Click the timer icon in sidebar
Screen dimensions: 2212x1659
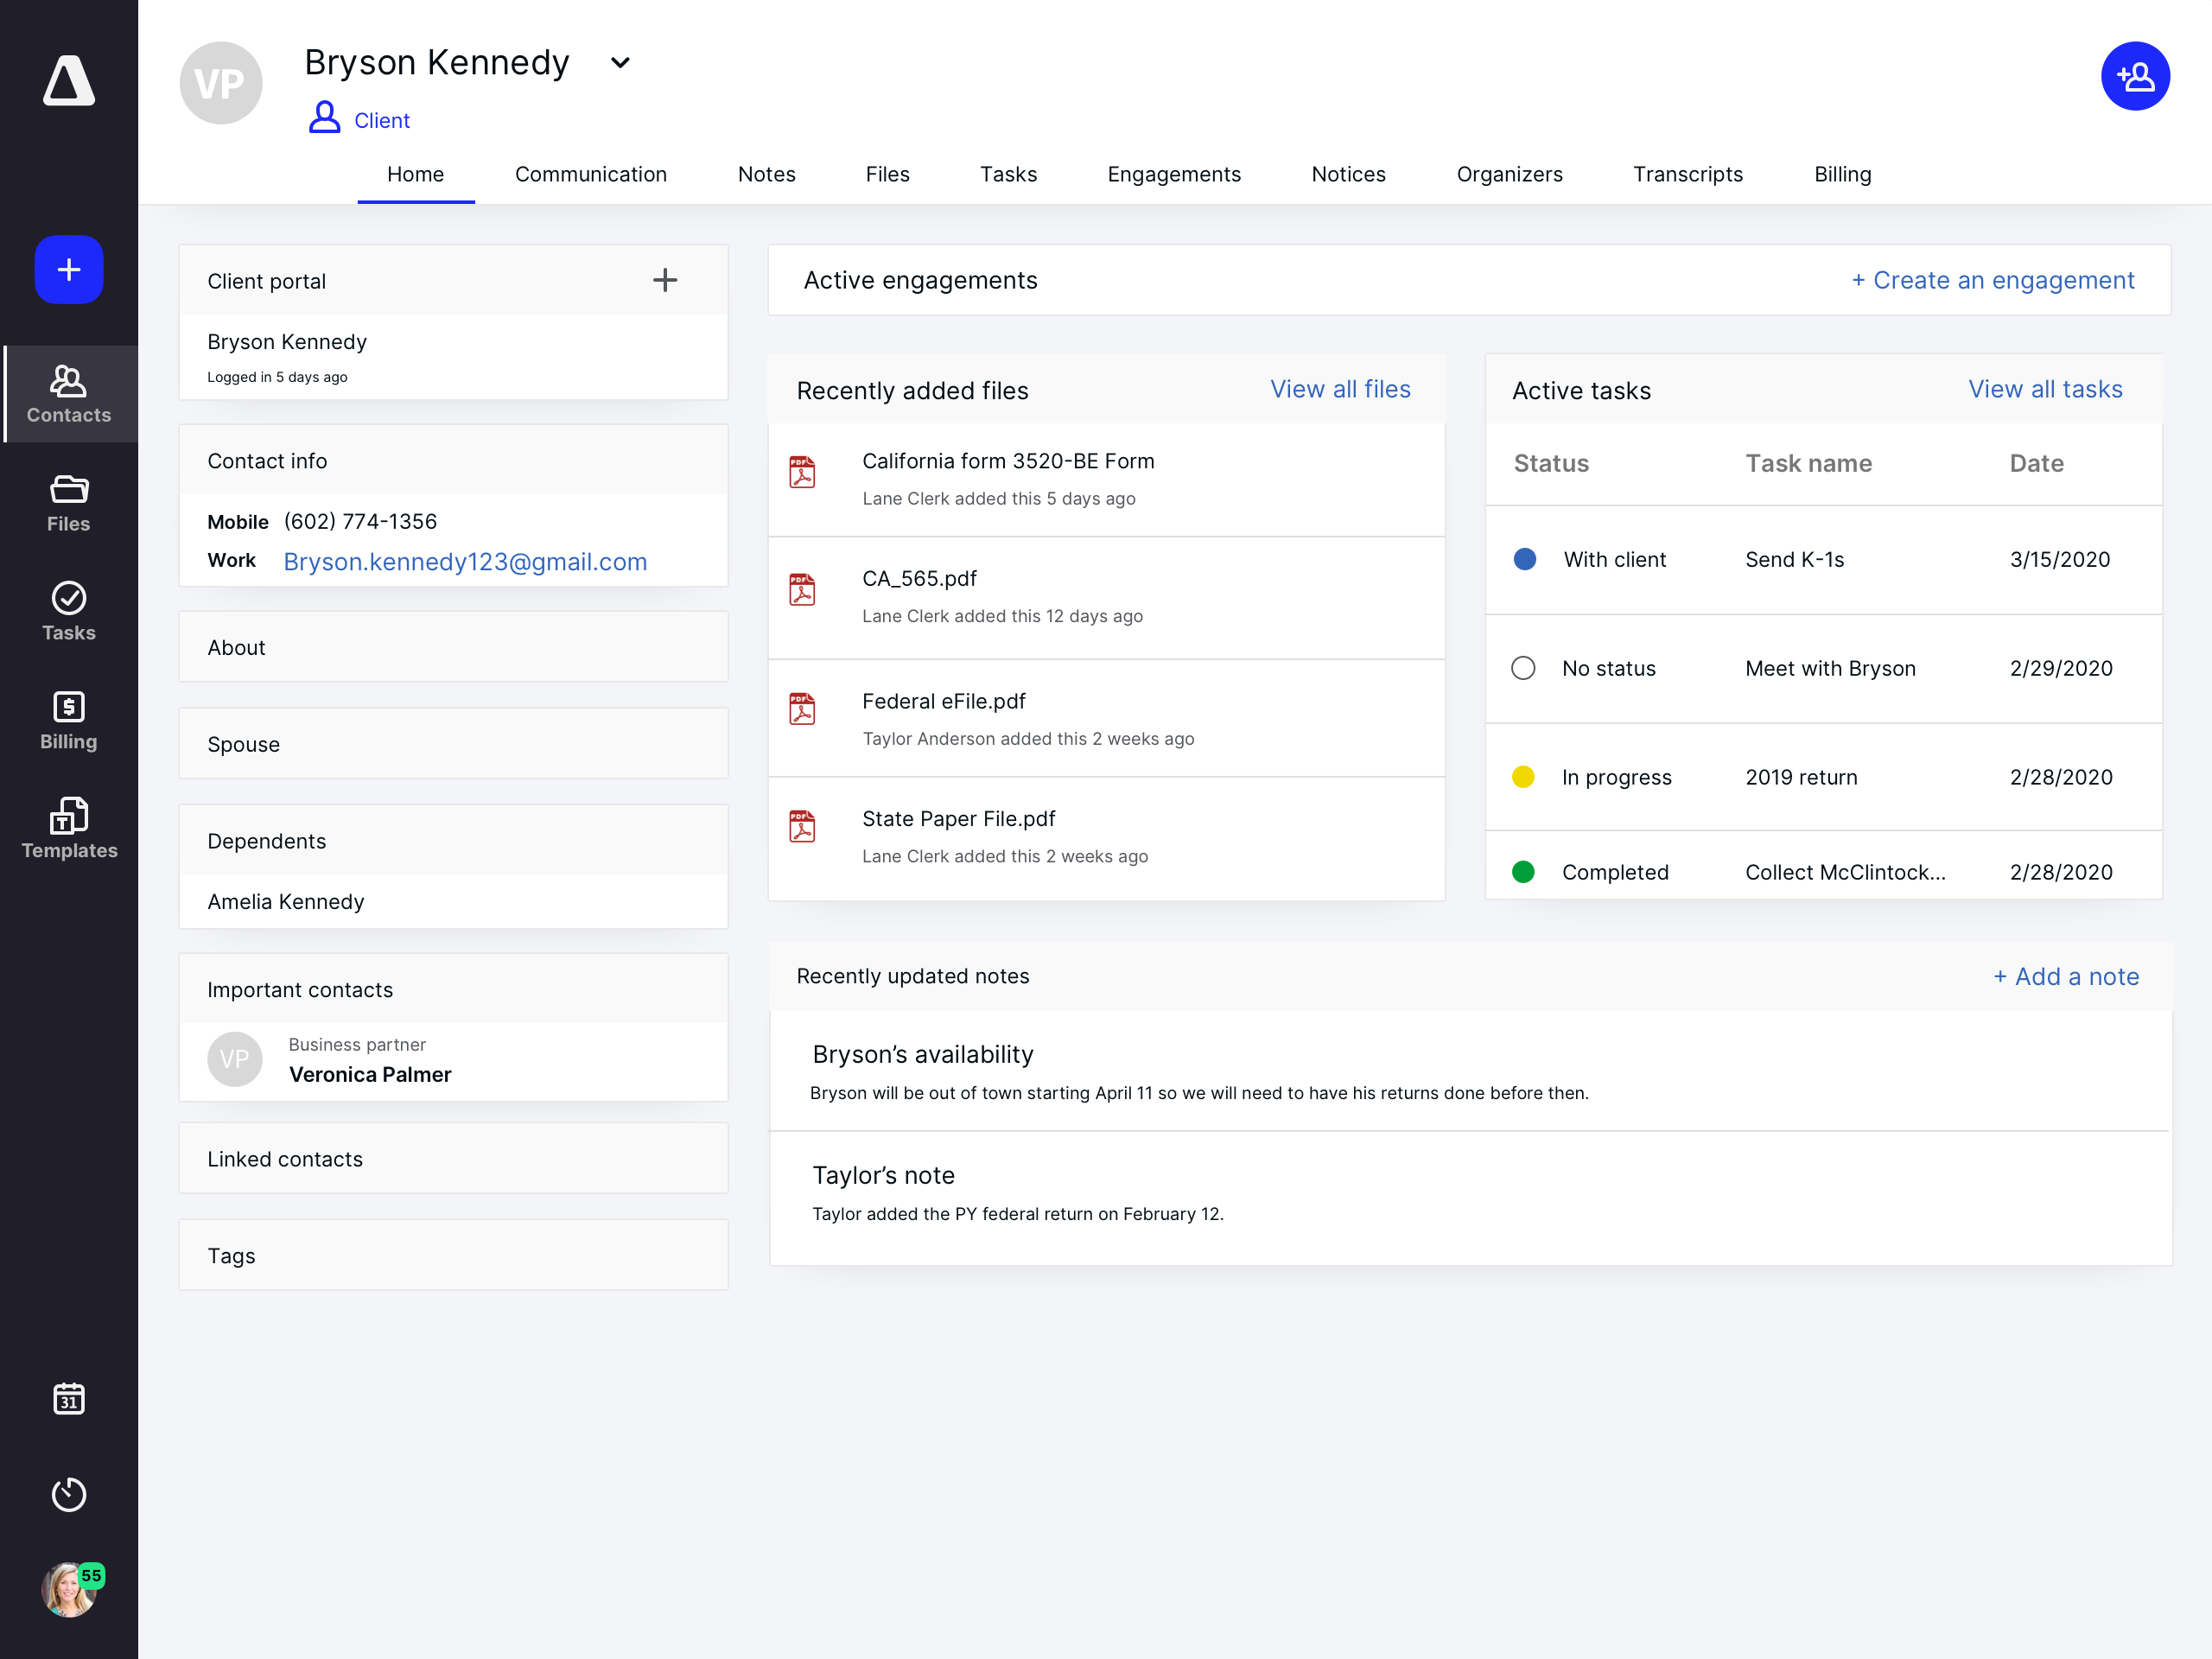click(x=69, y=1494)
